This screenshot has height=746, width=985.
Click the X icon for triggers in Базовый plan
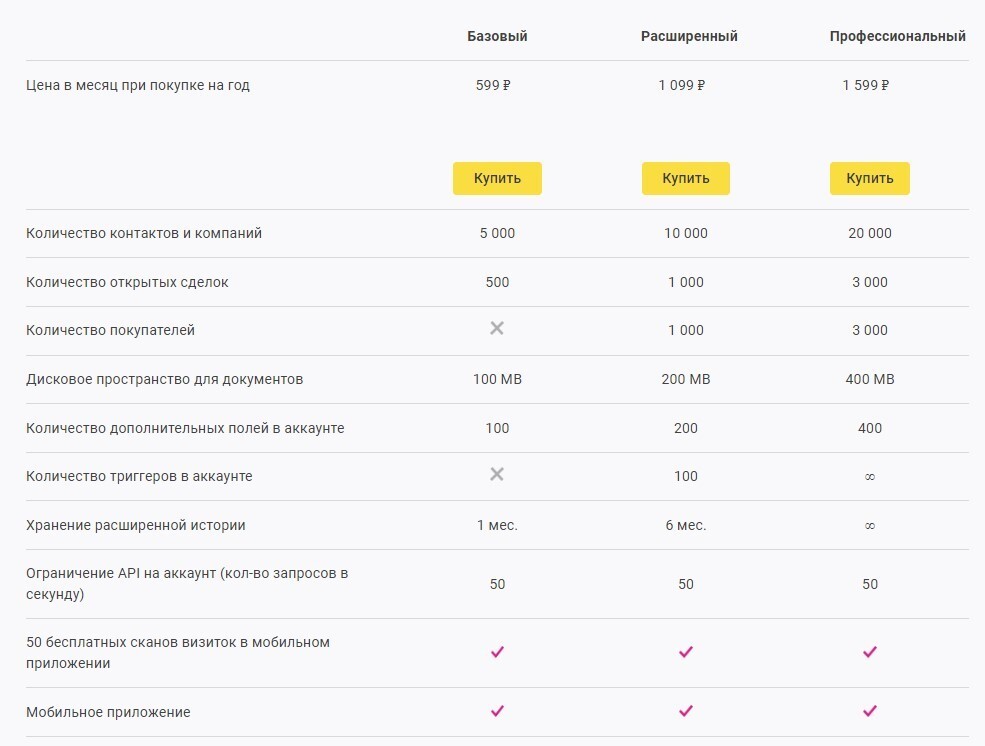point(497,476)
